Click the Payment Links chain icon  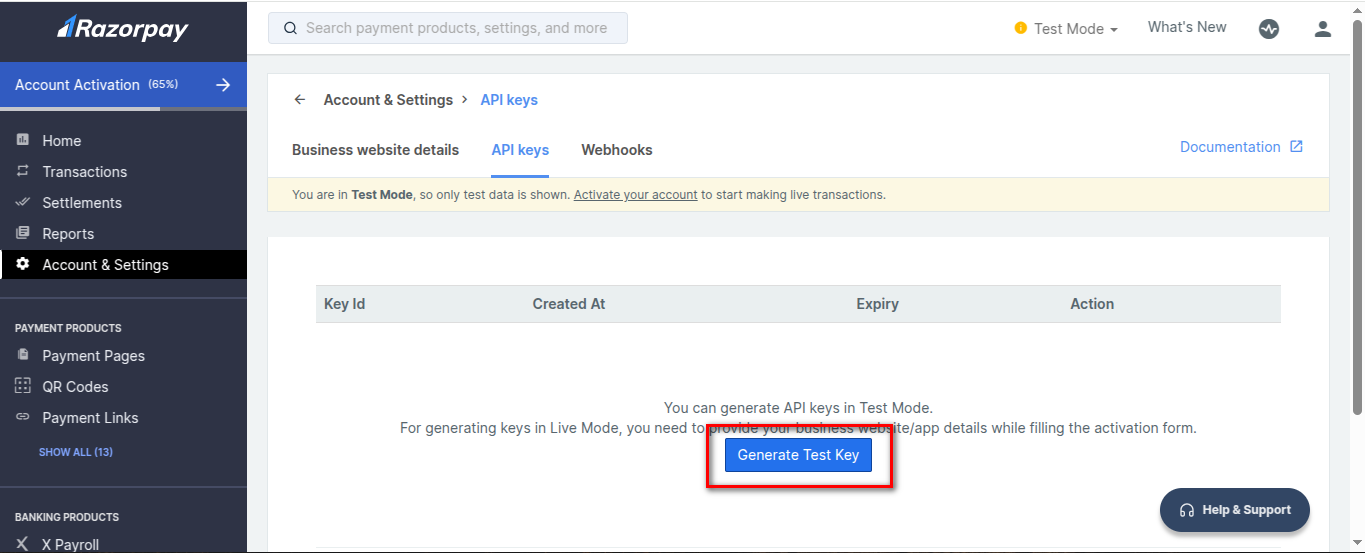pyautogui.click(x=23, y=417)
